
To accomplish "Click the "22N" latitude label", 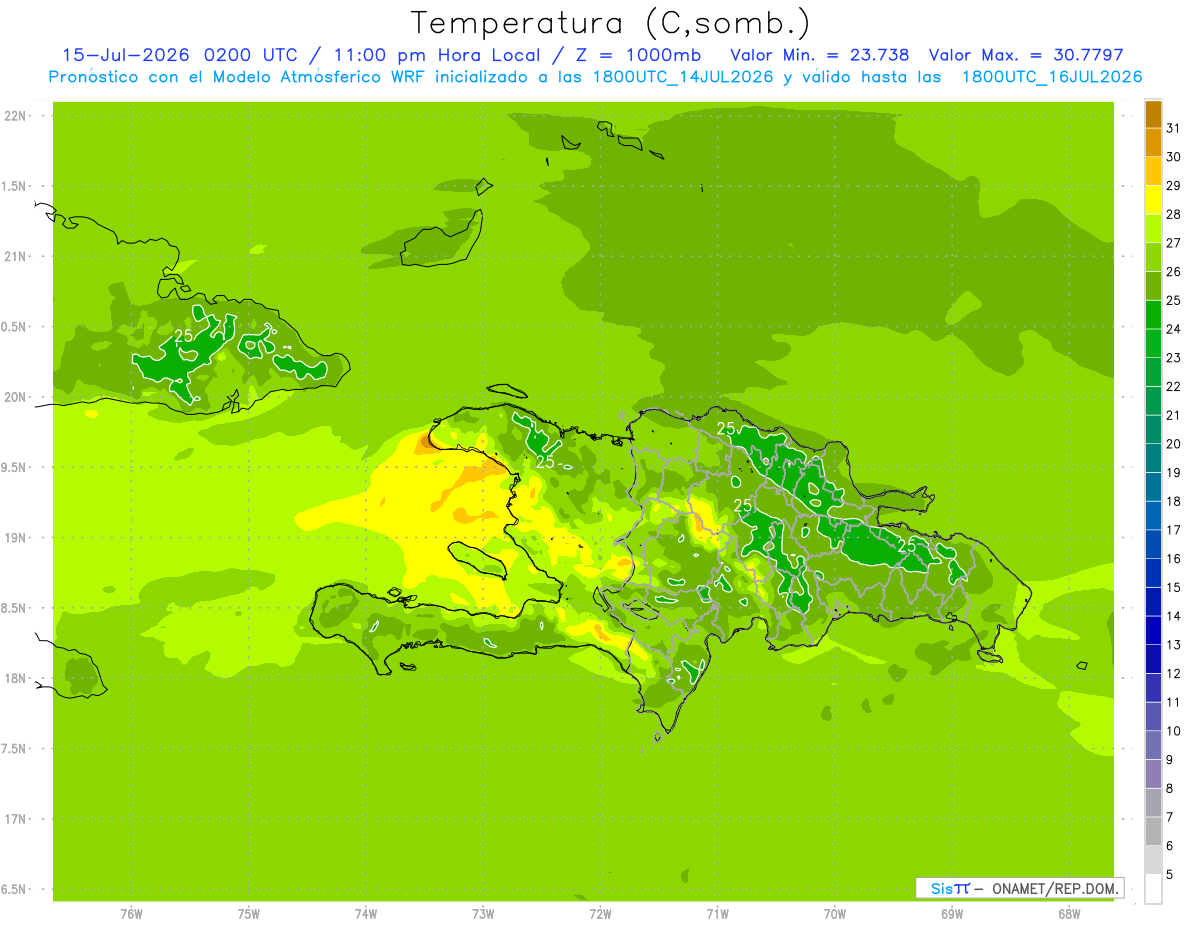I will point(15,116).
